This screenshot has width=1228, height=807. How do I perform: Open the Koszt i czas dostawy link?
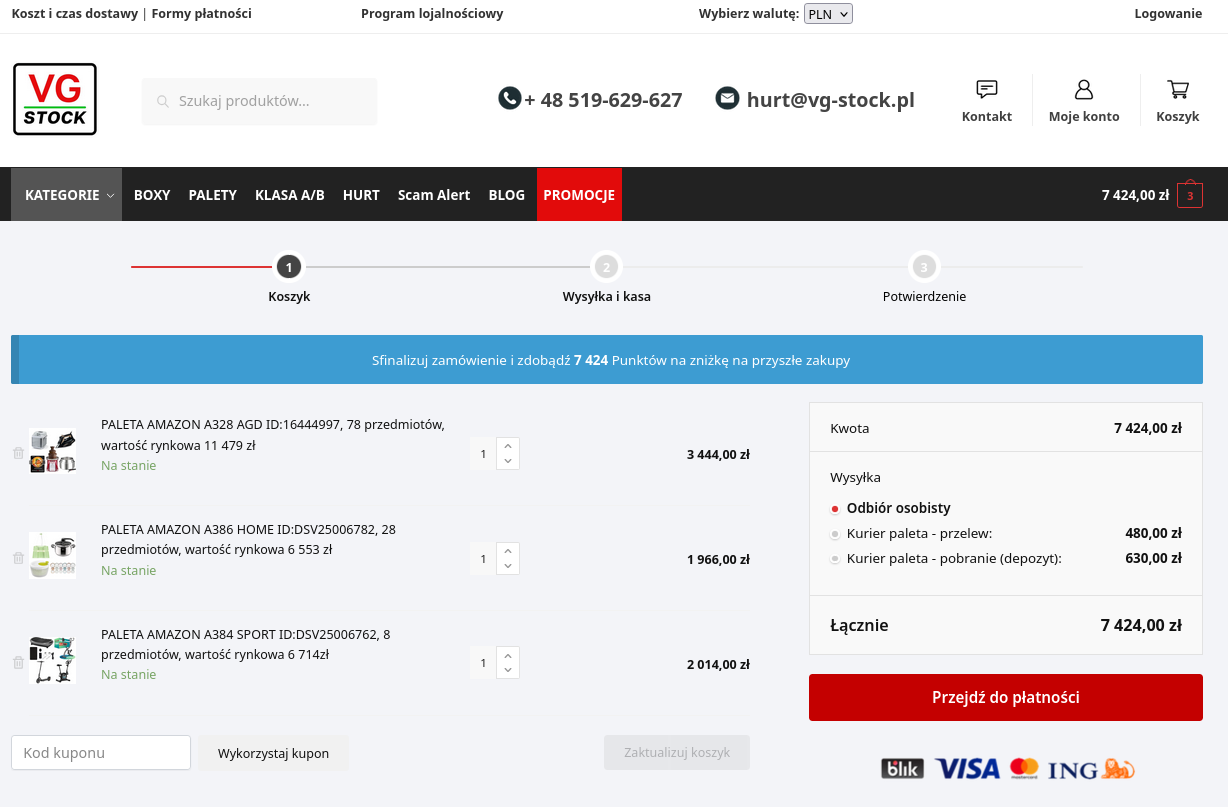point(75,14)
